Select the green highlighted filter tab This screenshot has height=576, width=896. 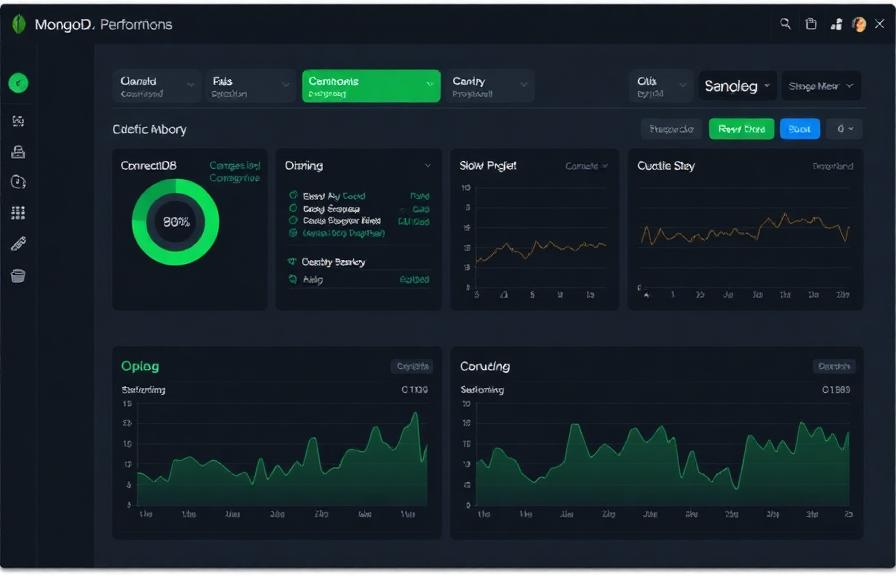coord(370,86)
